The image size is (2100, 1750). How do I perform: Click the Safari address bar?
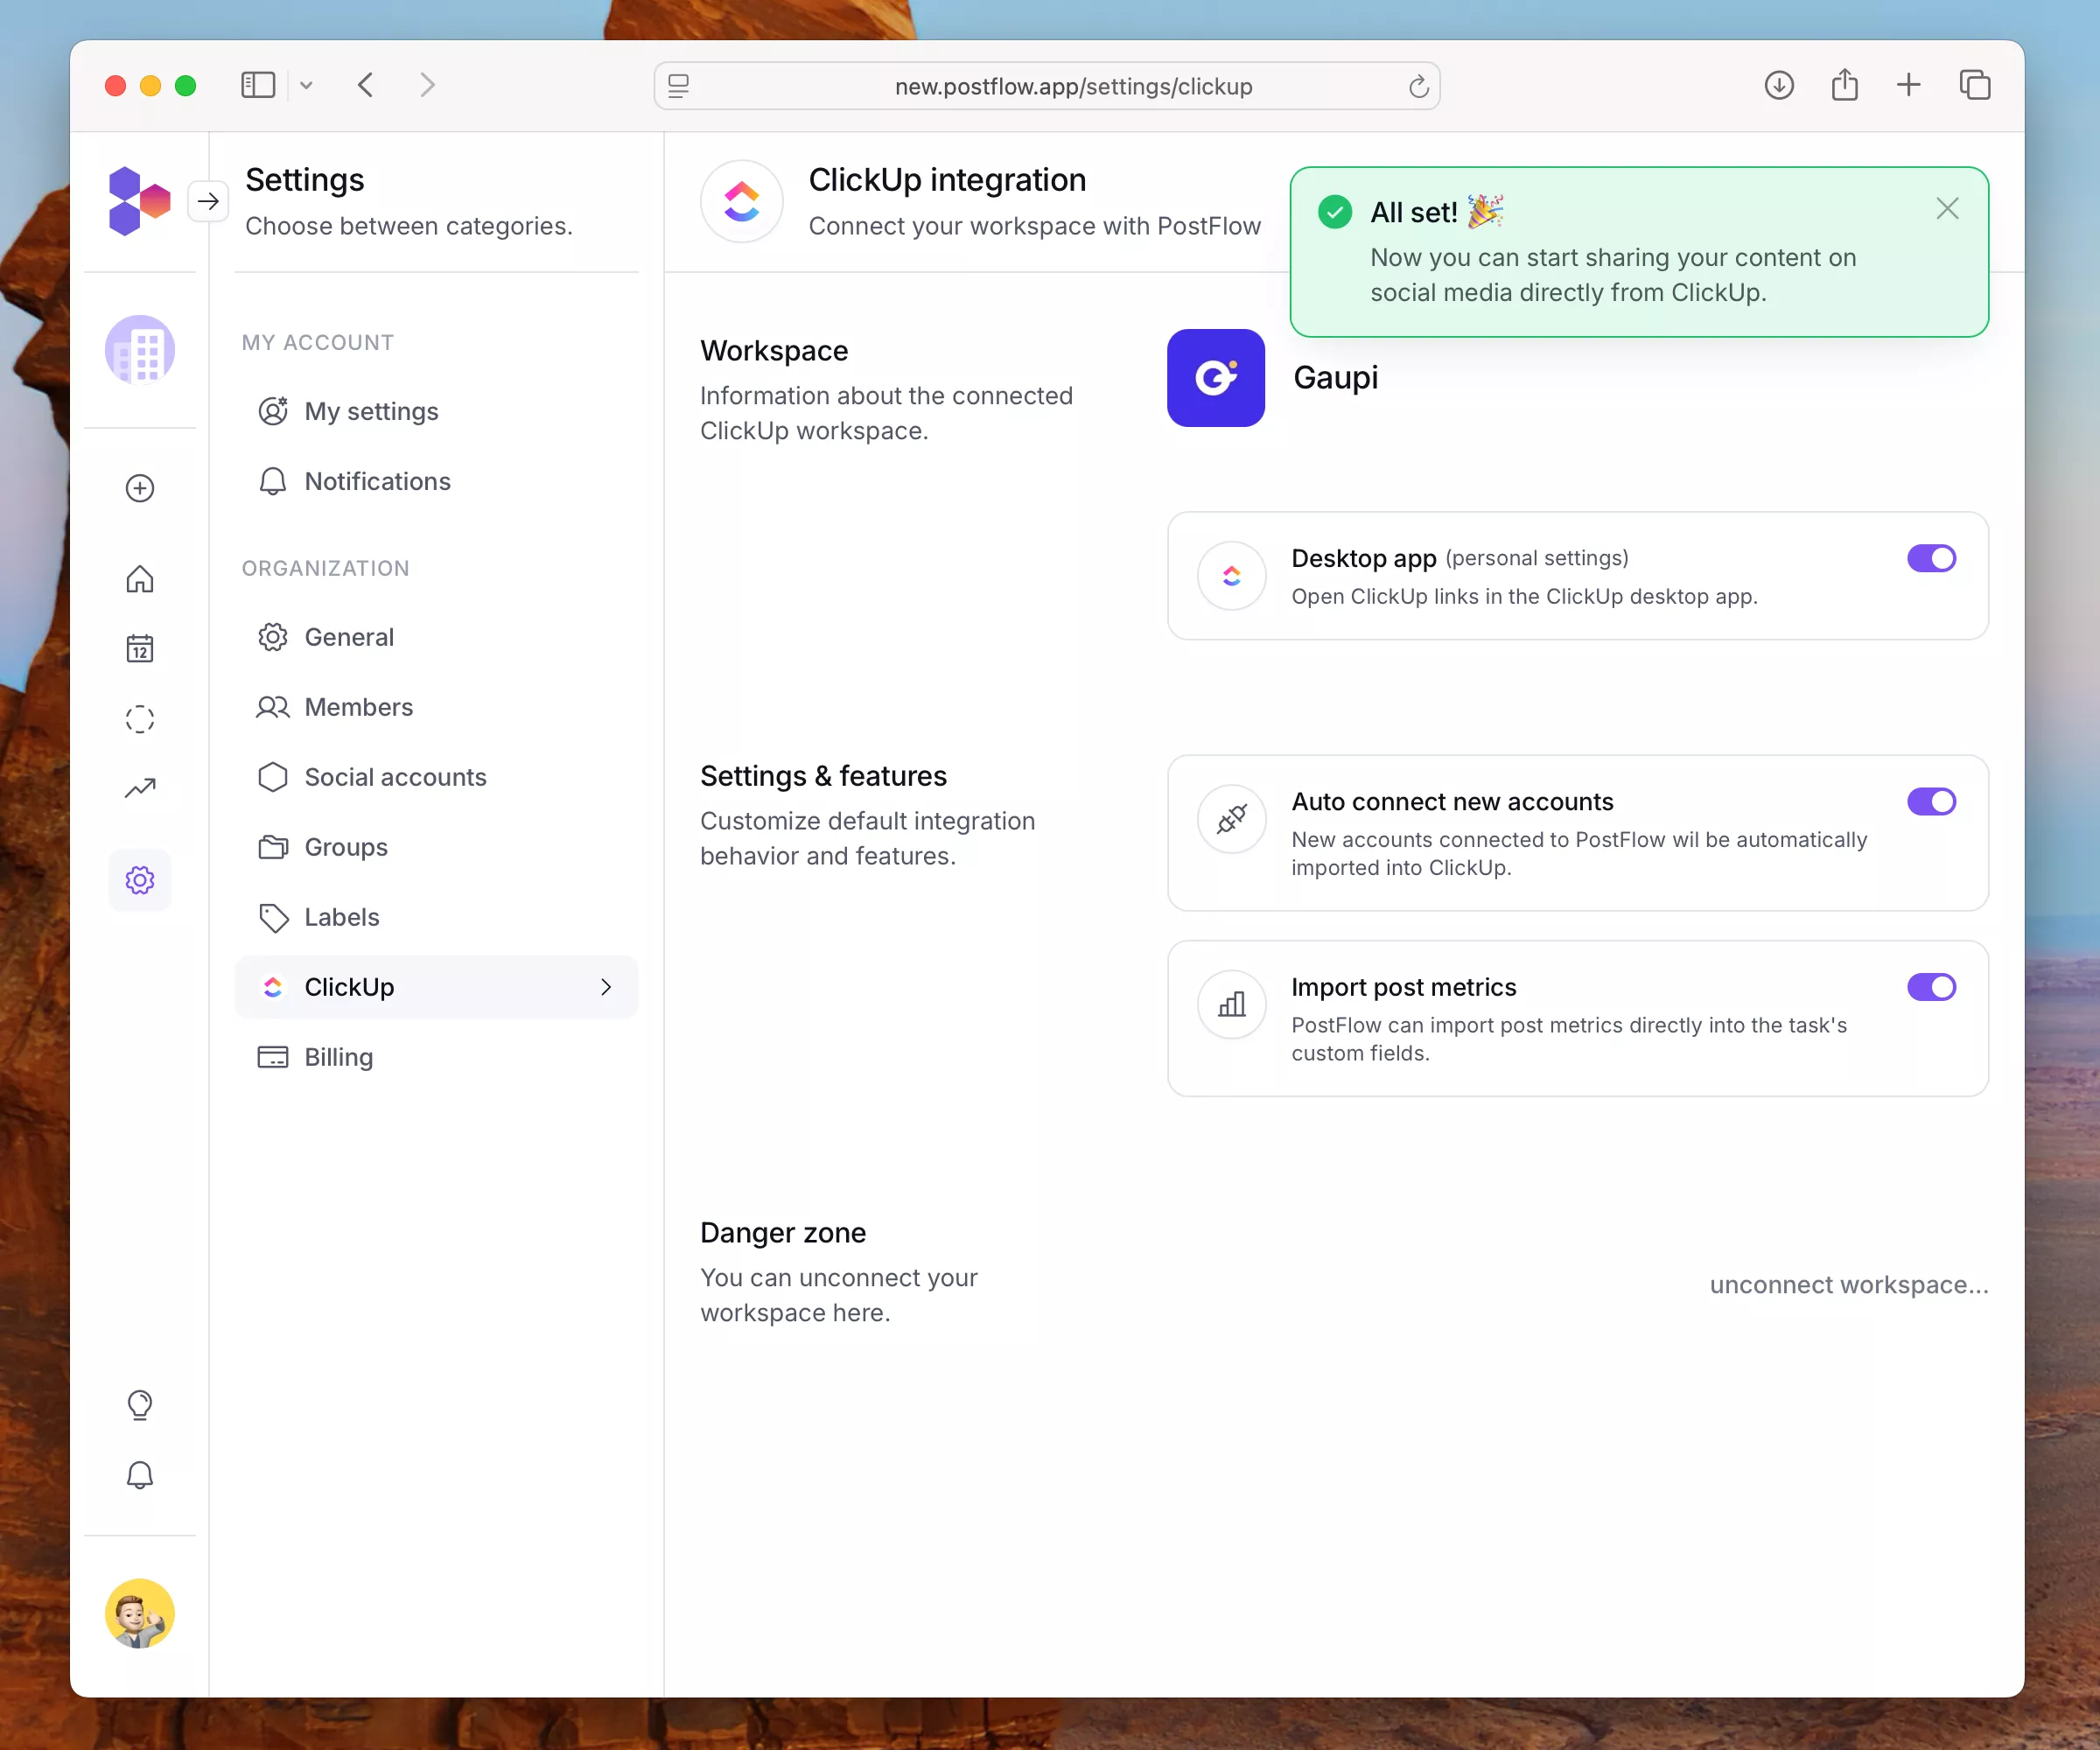click(1047, 86)
